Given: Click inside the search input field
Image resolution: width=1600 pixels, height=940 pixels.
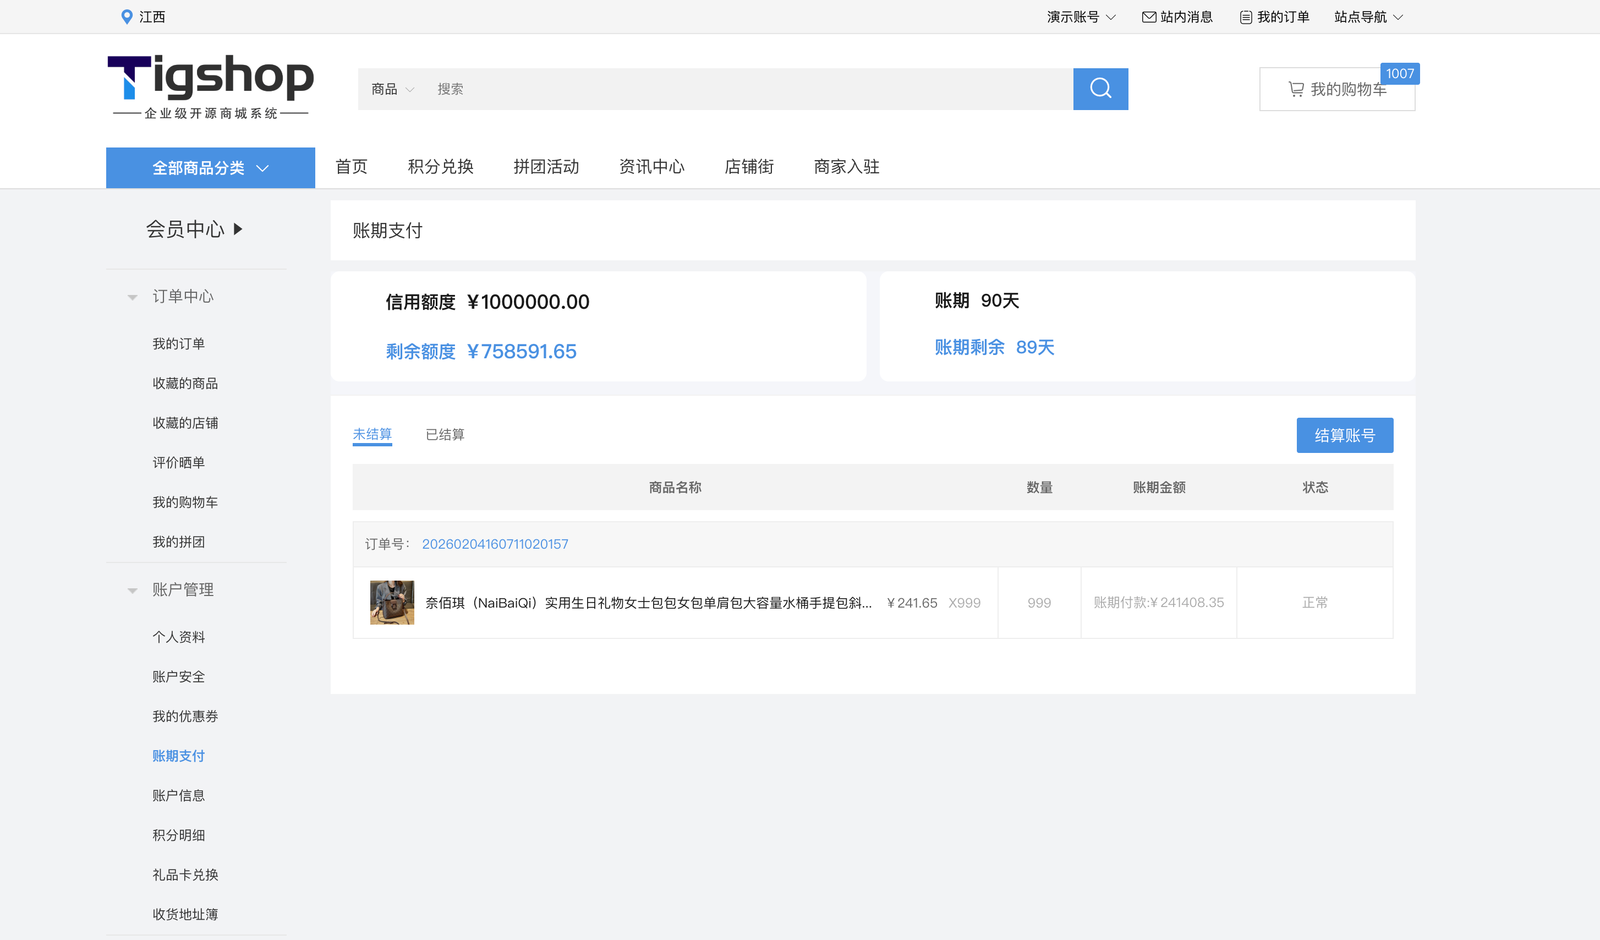Looking at the screenshot, I should 700,89.
